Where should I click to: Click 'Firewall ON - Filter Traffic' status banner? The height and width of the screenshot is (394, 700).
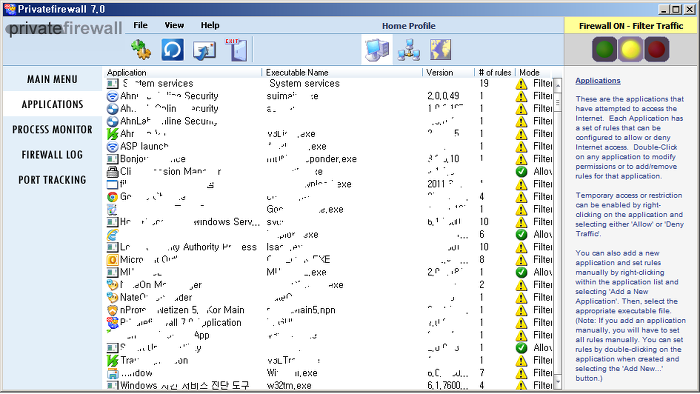coord(631,26)
